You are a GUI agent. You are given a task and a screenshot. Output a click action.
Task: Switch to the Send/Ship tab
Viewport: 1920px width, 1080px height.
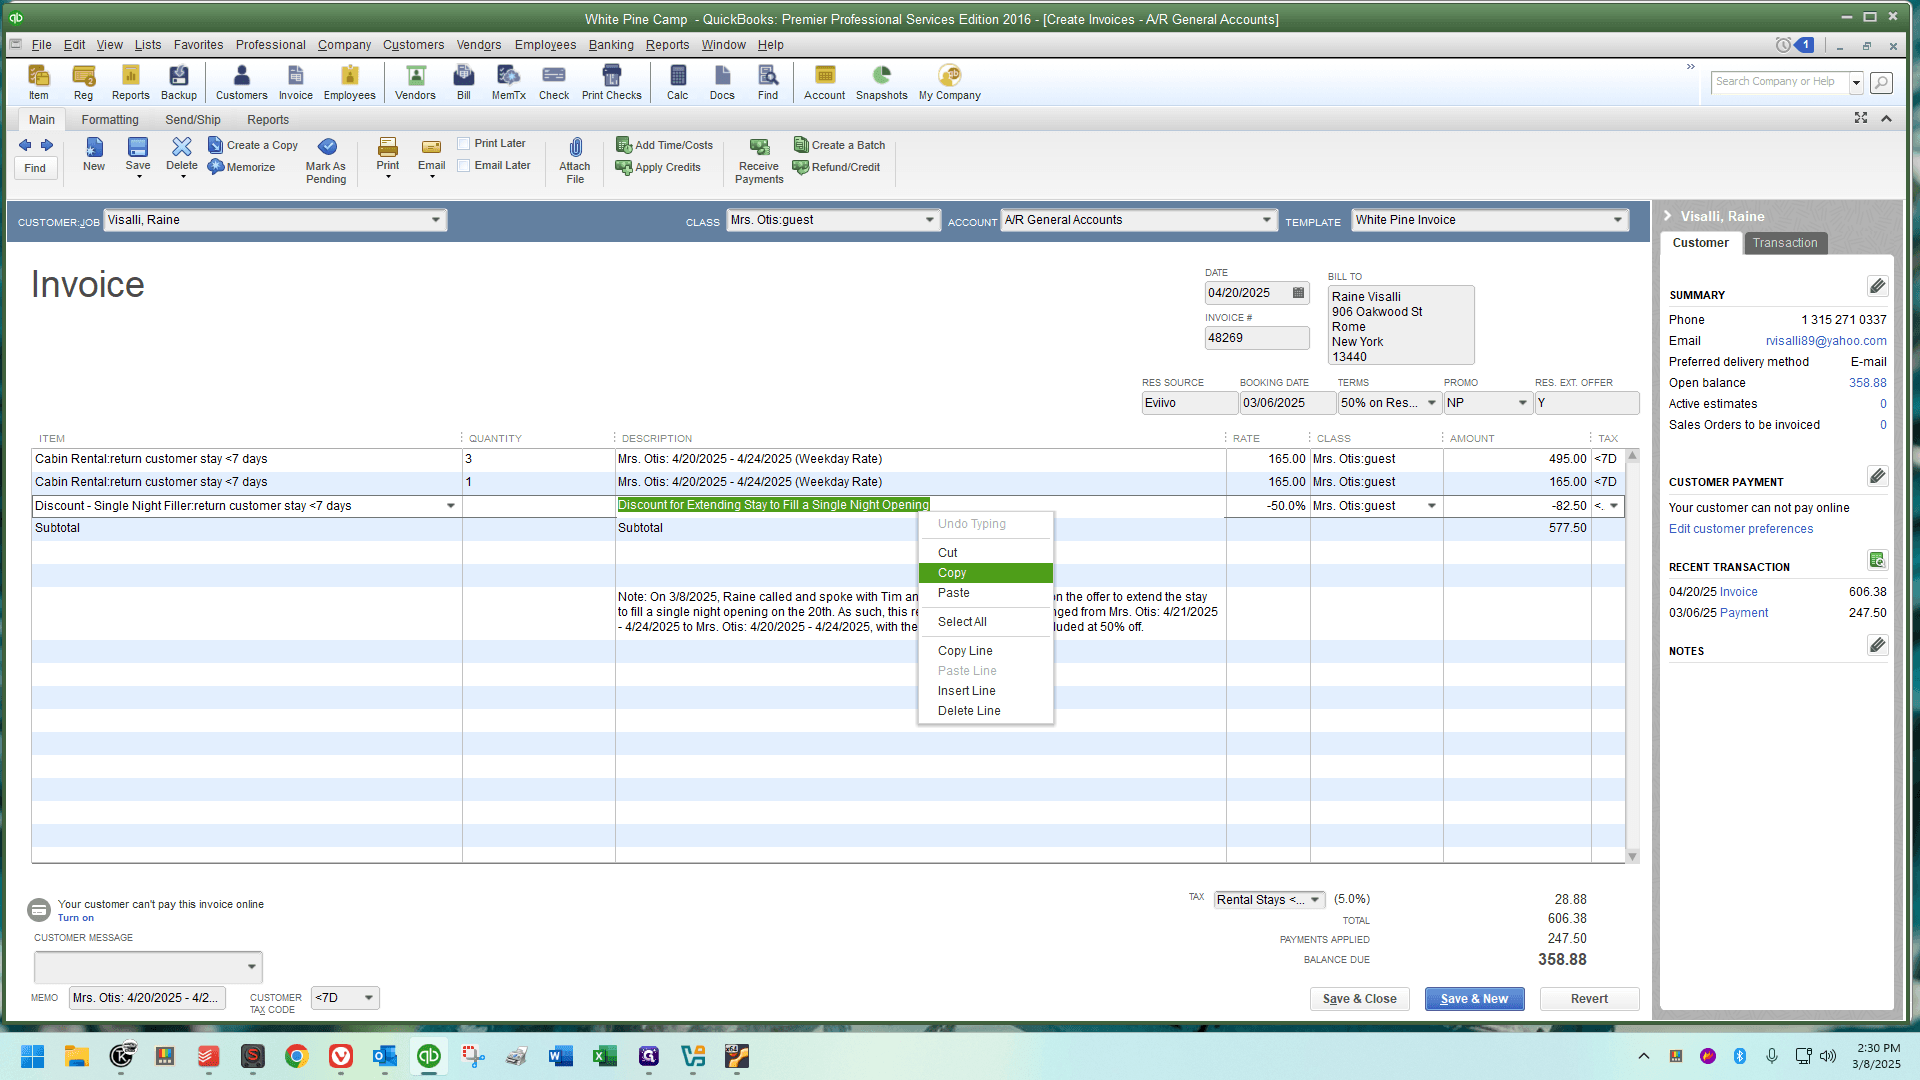point(193,120)
